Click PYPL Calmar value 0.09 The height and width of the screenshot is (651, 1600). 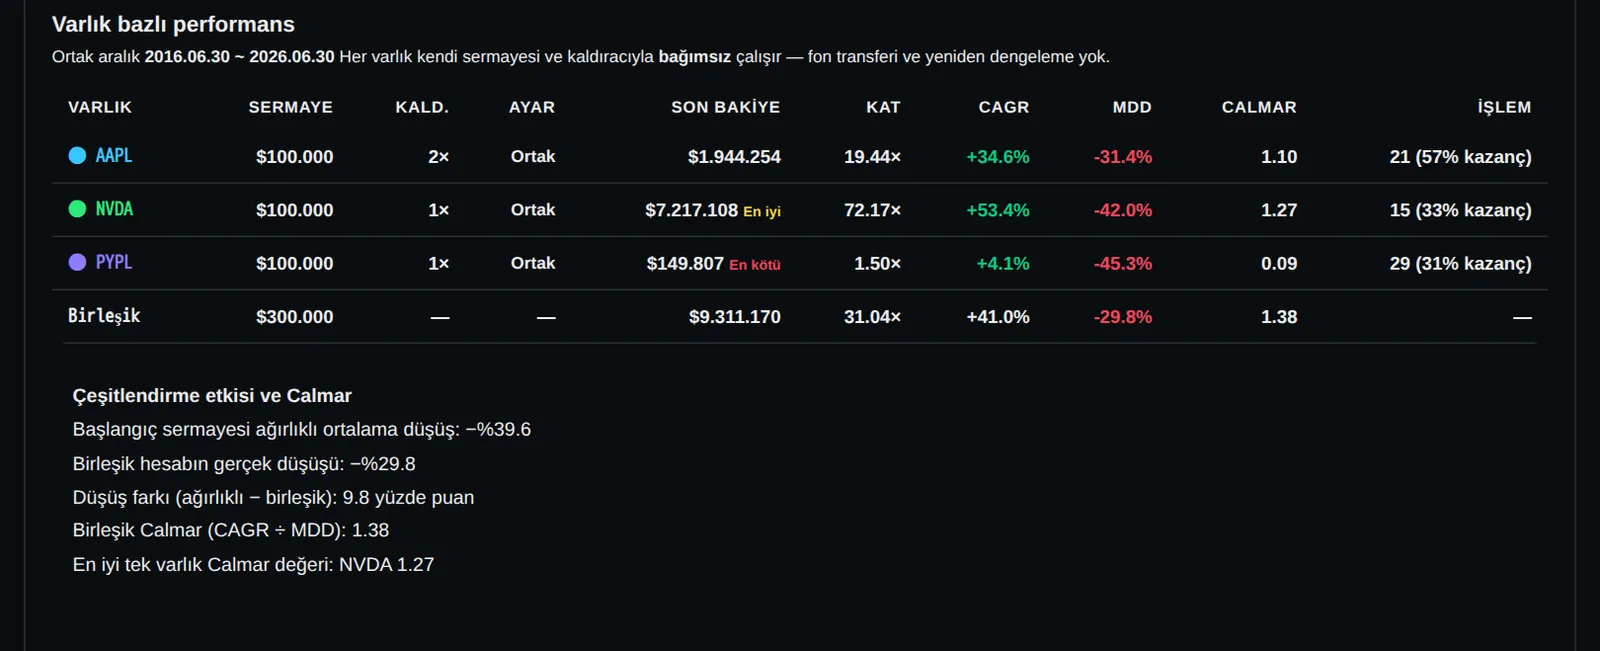(1279, 264)
